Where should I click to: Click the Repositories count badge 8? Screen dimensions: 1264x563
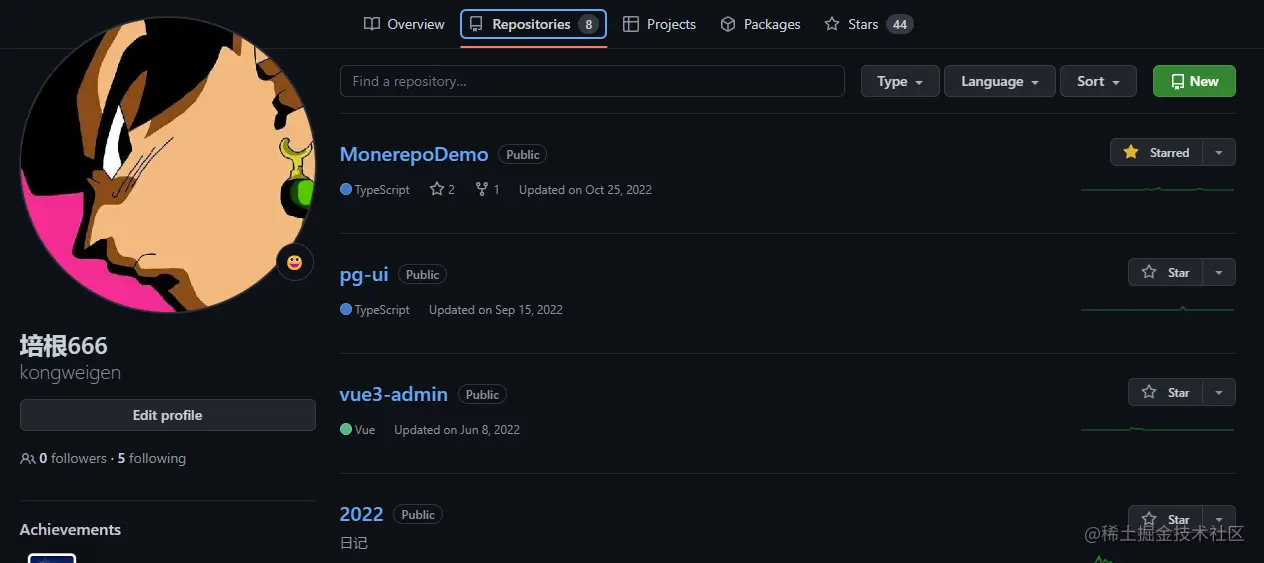(x=589, y=24)
